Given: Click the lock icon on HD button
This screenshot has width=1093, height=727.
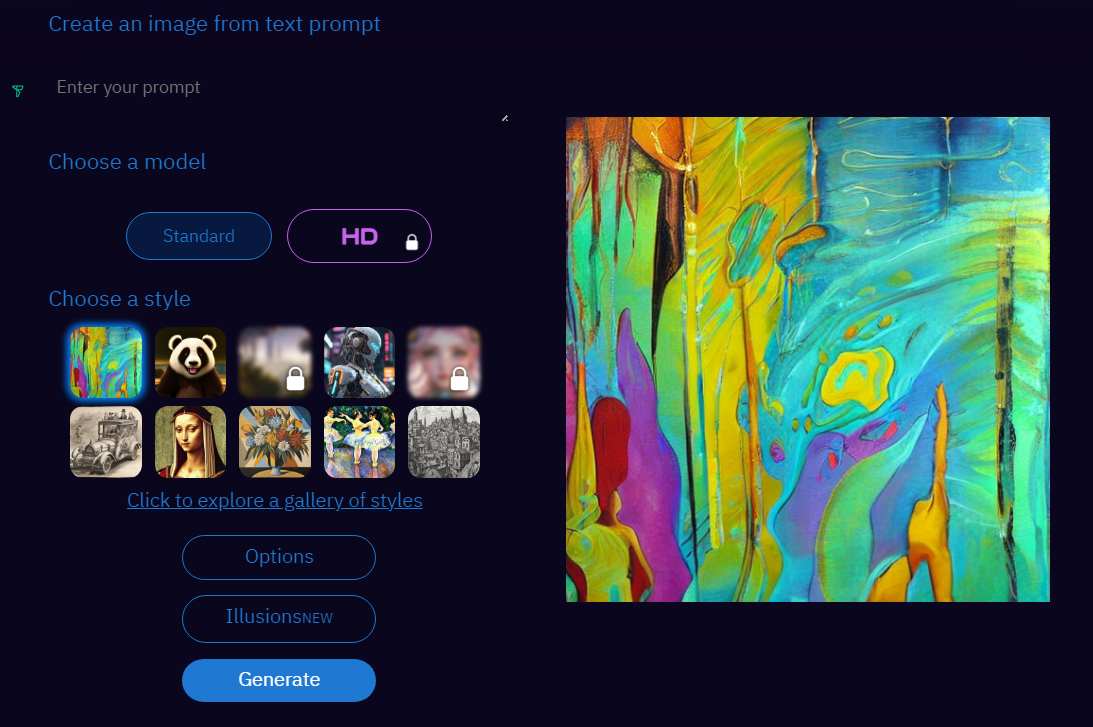Looking at the screenshot, I should pyautogui.click(x=412, y=242).
